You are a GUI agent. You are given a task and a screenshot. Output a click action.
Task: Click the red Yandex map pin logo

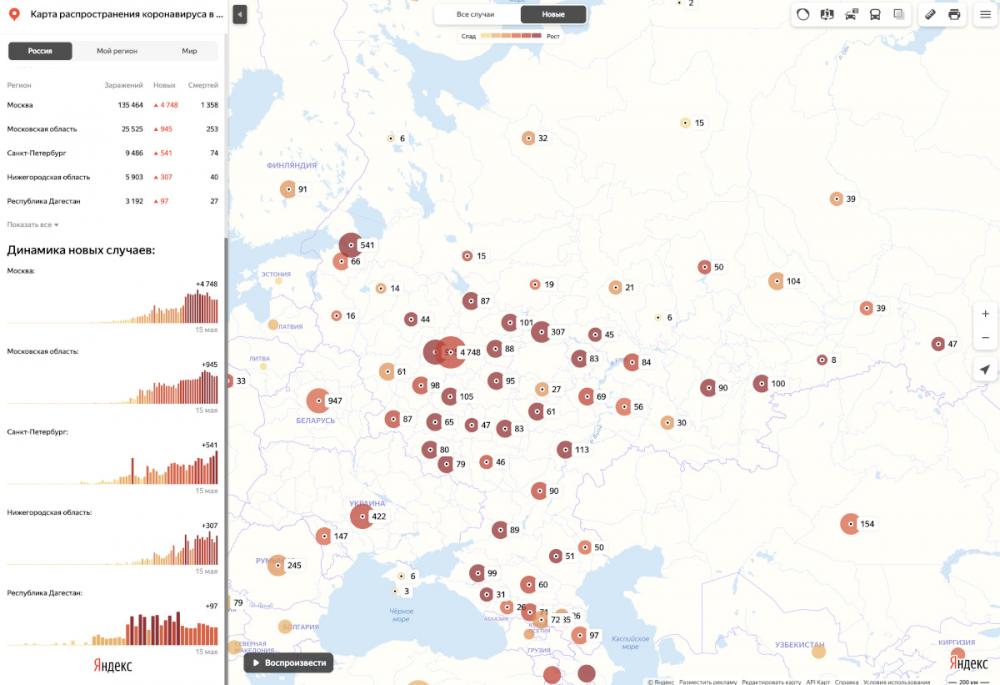click(x=14, y=14)
